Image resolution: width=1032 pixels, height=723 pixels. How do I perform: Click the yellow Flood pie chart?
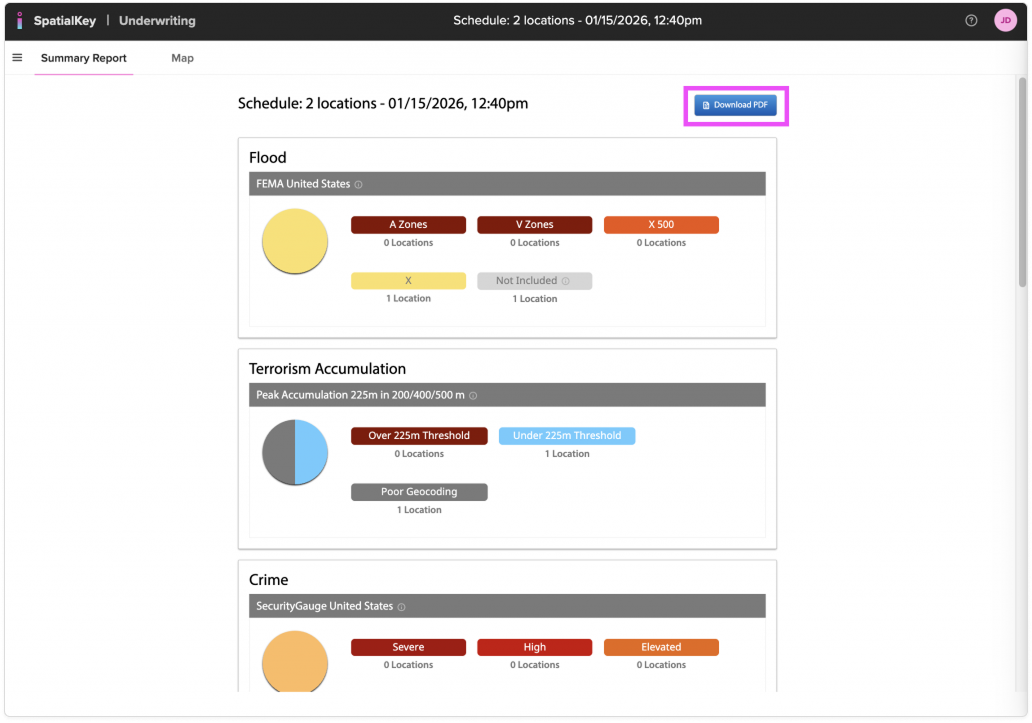[x=295, y=241]
